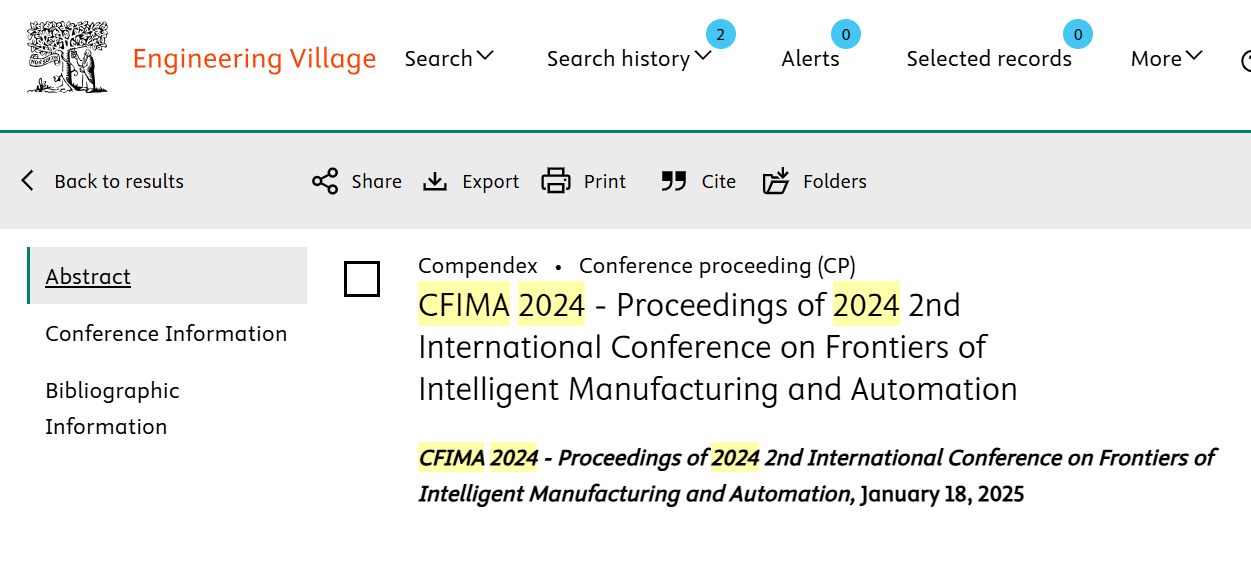1251x562 pixels.
Task: Expand the Search dropdown menu
Action: 449,58
